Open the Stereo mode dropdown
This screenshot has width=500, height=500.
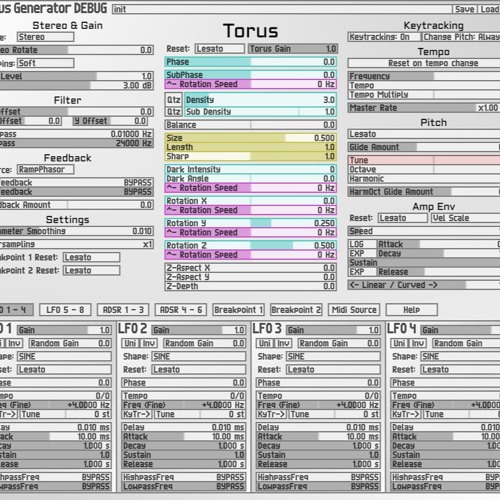point(46,37)
